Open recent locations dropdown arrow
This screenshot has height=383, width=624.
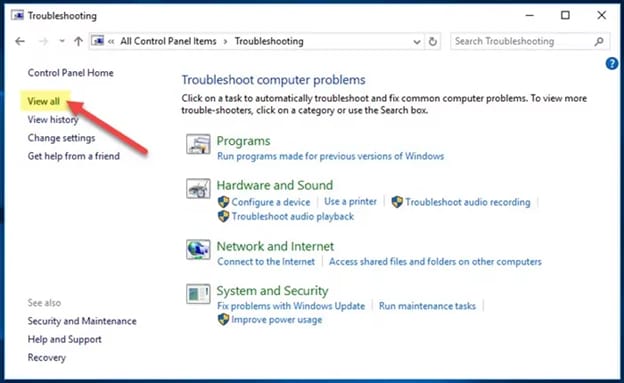pos(62,41)
